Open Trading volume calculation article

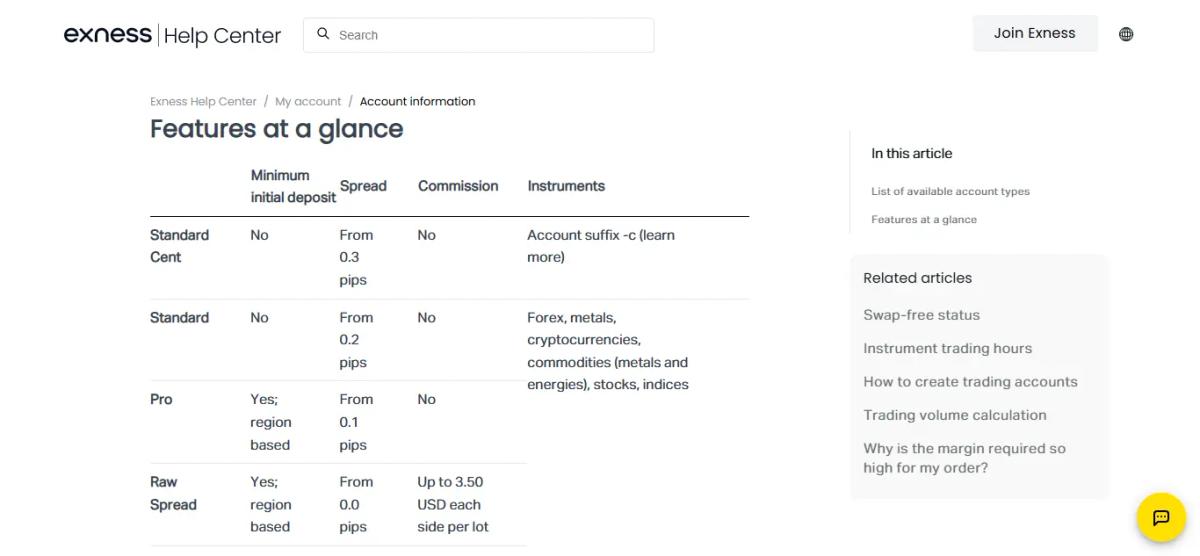coord(955,415)
